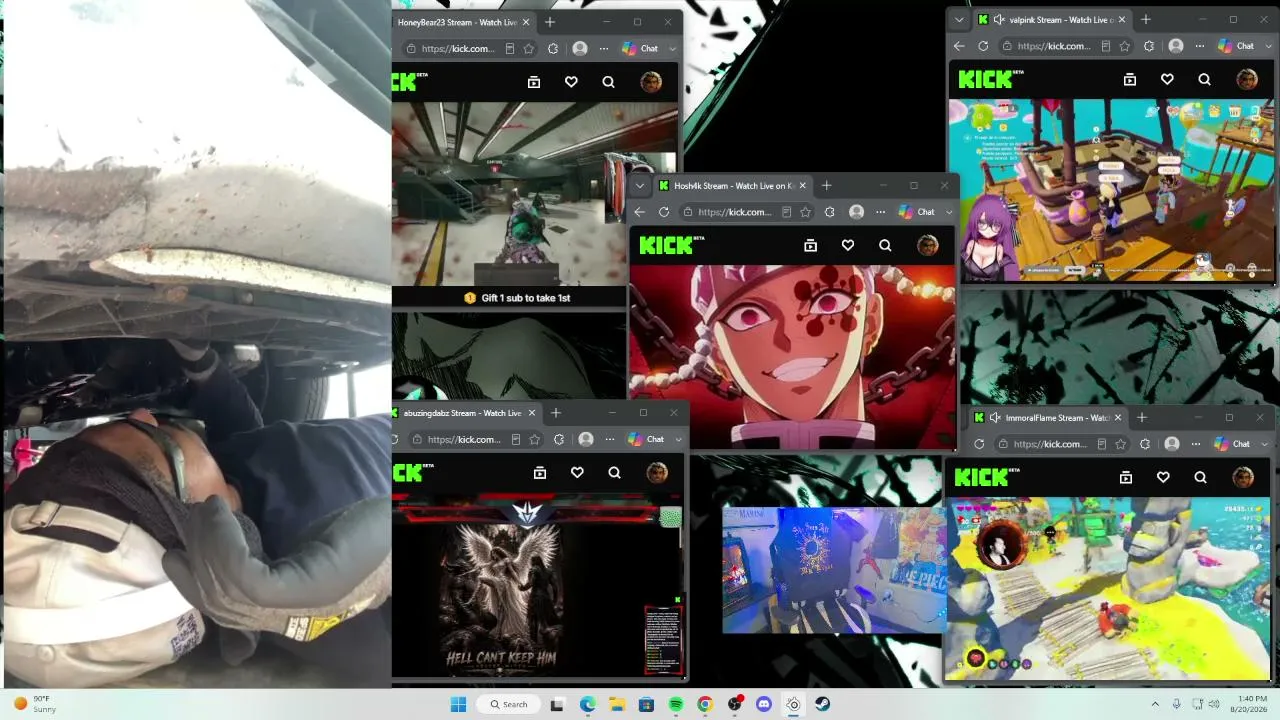Viewport: 1280px width, 720px height.
Task: Click heart icon in abuzingdabz window
Action: pyautogui.click(x=577, y=473)
